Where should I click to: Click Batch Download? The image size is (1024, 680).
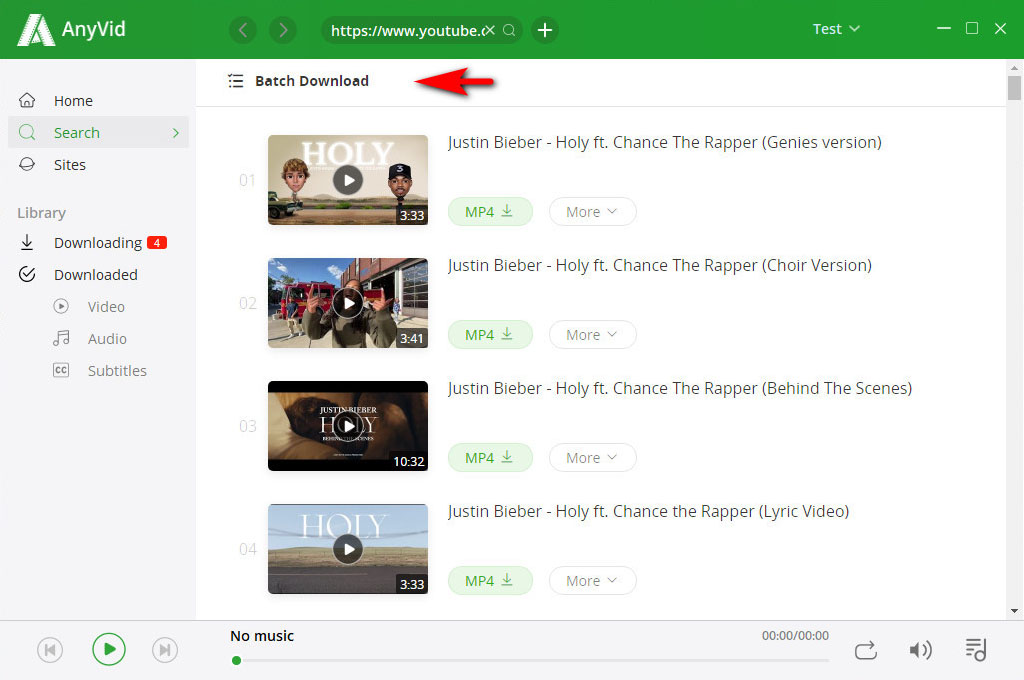[x=312, y=81]
